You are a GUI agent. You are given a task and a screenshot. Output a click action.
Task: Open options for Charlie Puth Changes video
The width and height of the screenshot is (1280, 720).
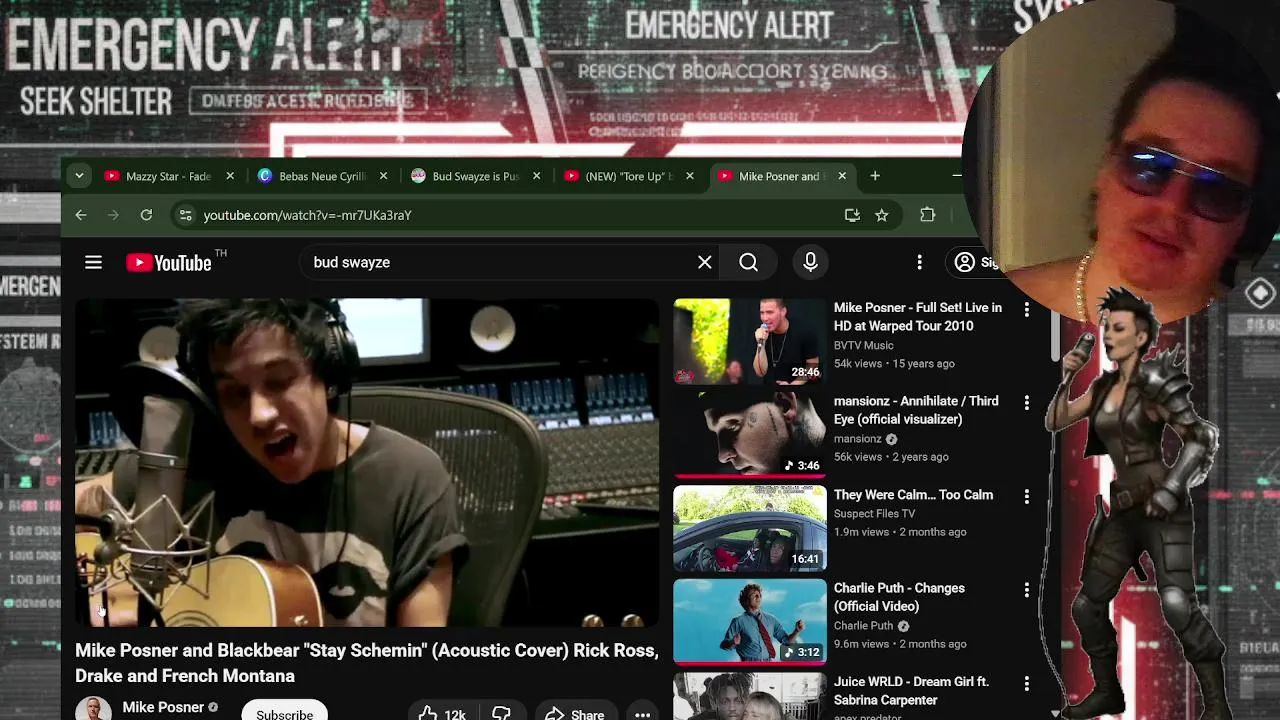1026,590
